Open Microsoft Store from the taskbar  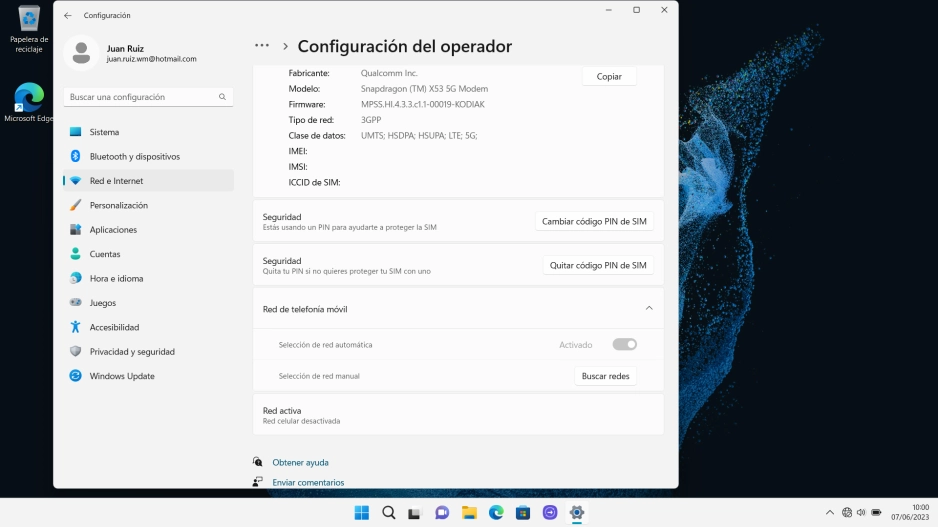(523, 513)
